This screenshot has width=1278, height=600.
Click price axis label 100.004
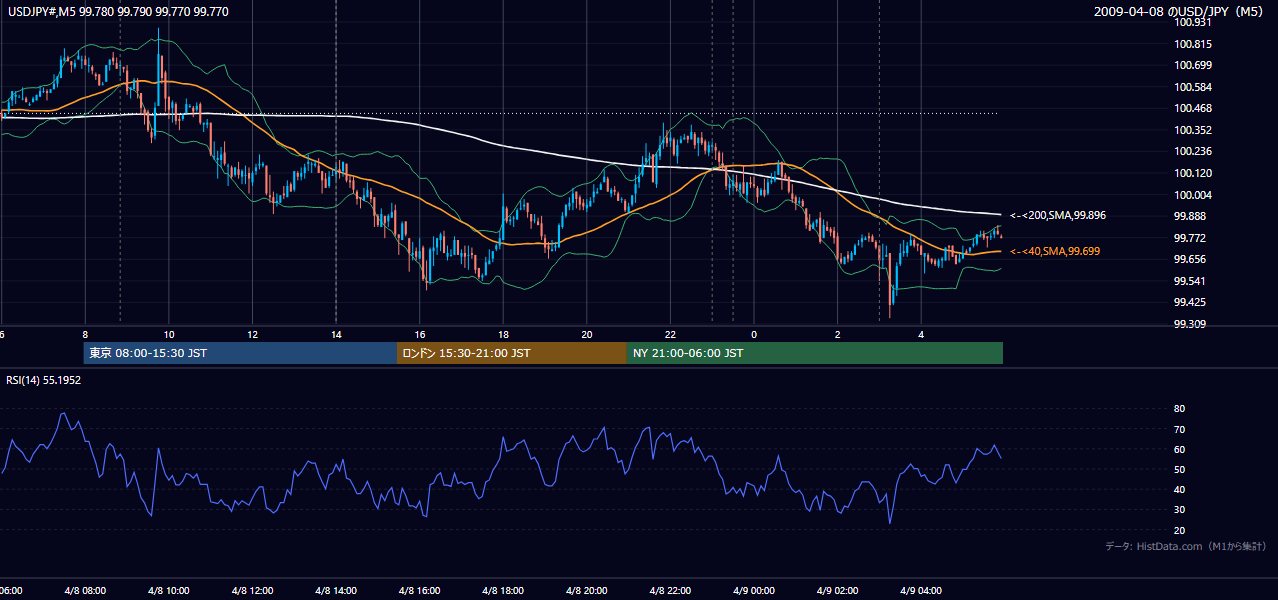tap(1193, 195)
